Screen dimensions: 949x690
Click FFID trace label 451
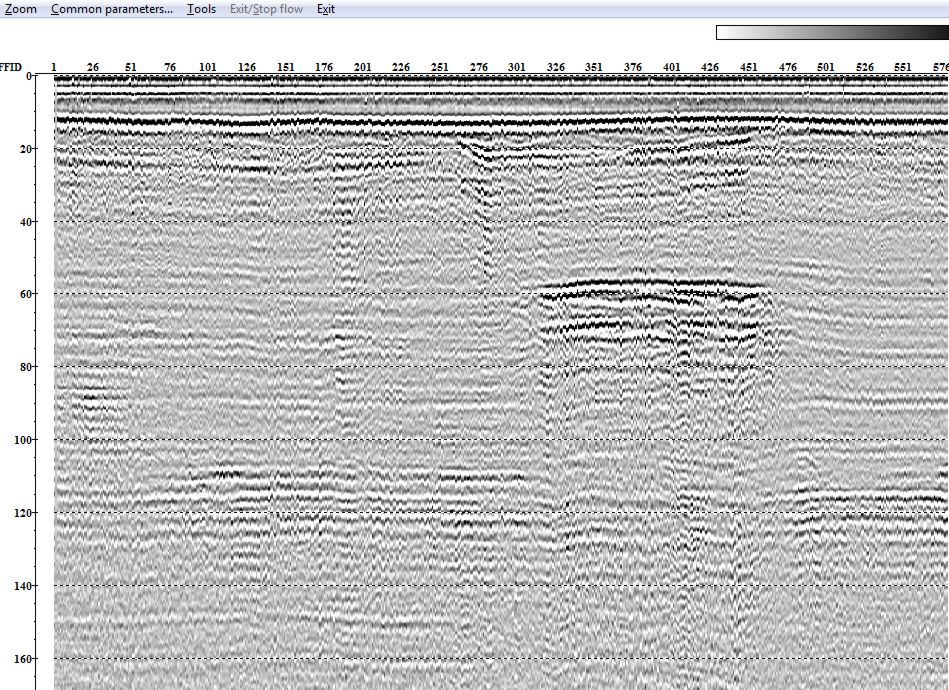coord(749,67)
